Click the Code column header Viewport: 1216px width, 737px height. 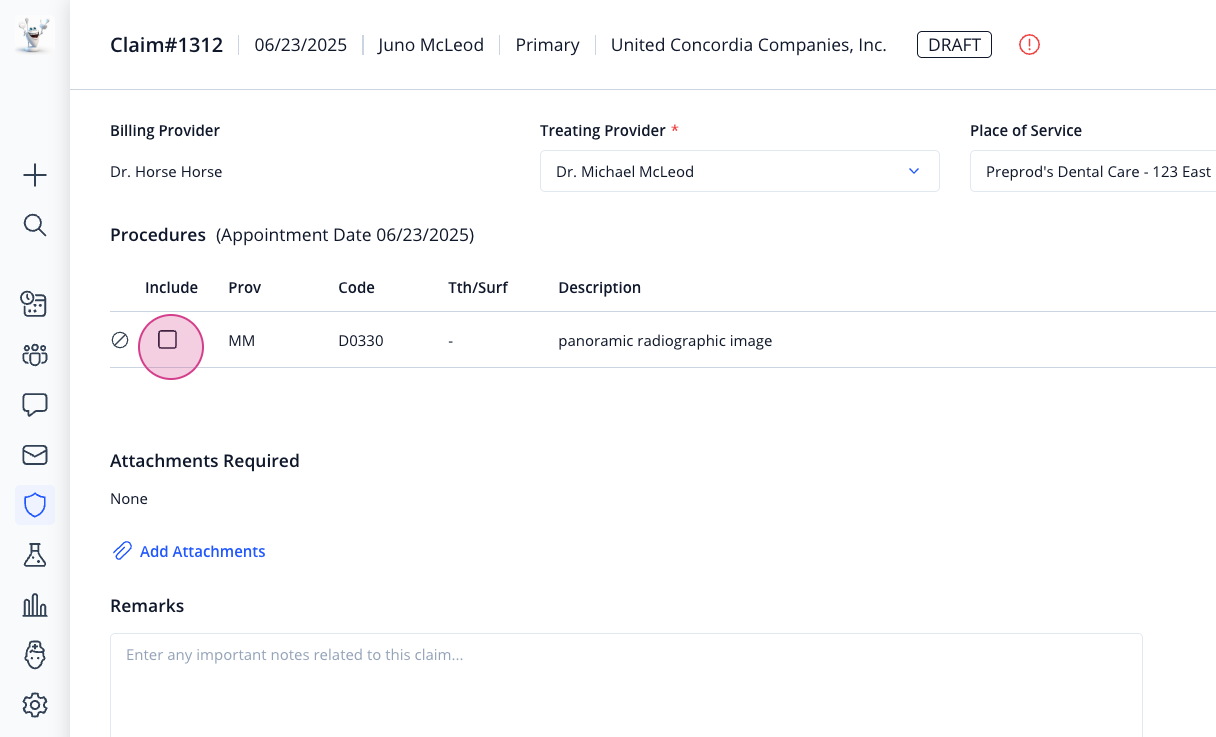[356, 288]
